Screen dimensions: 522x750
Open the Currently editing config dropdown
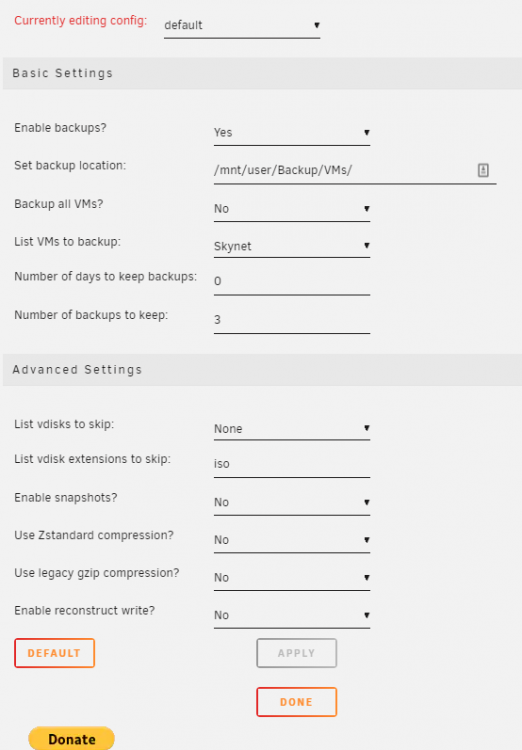[242, 25]
